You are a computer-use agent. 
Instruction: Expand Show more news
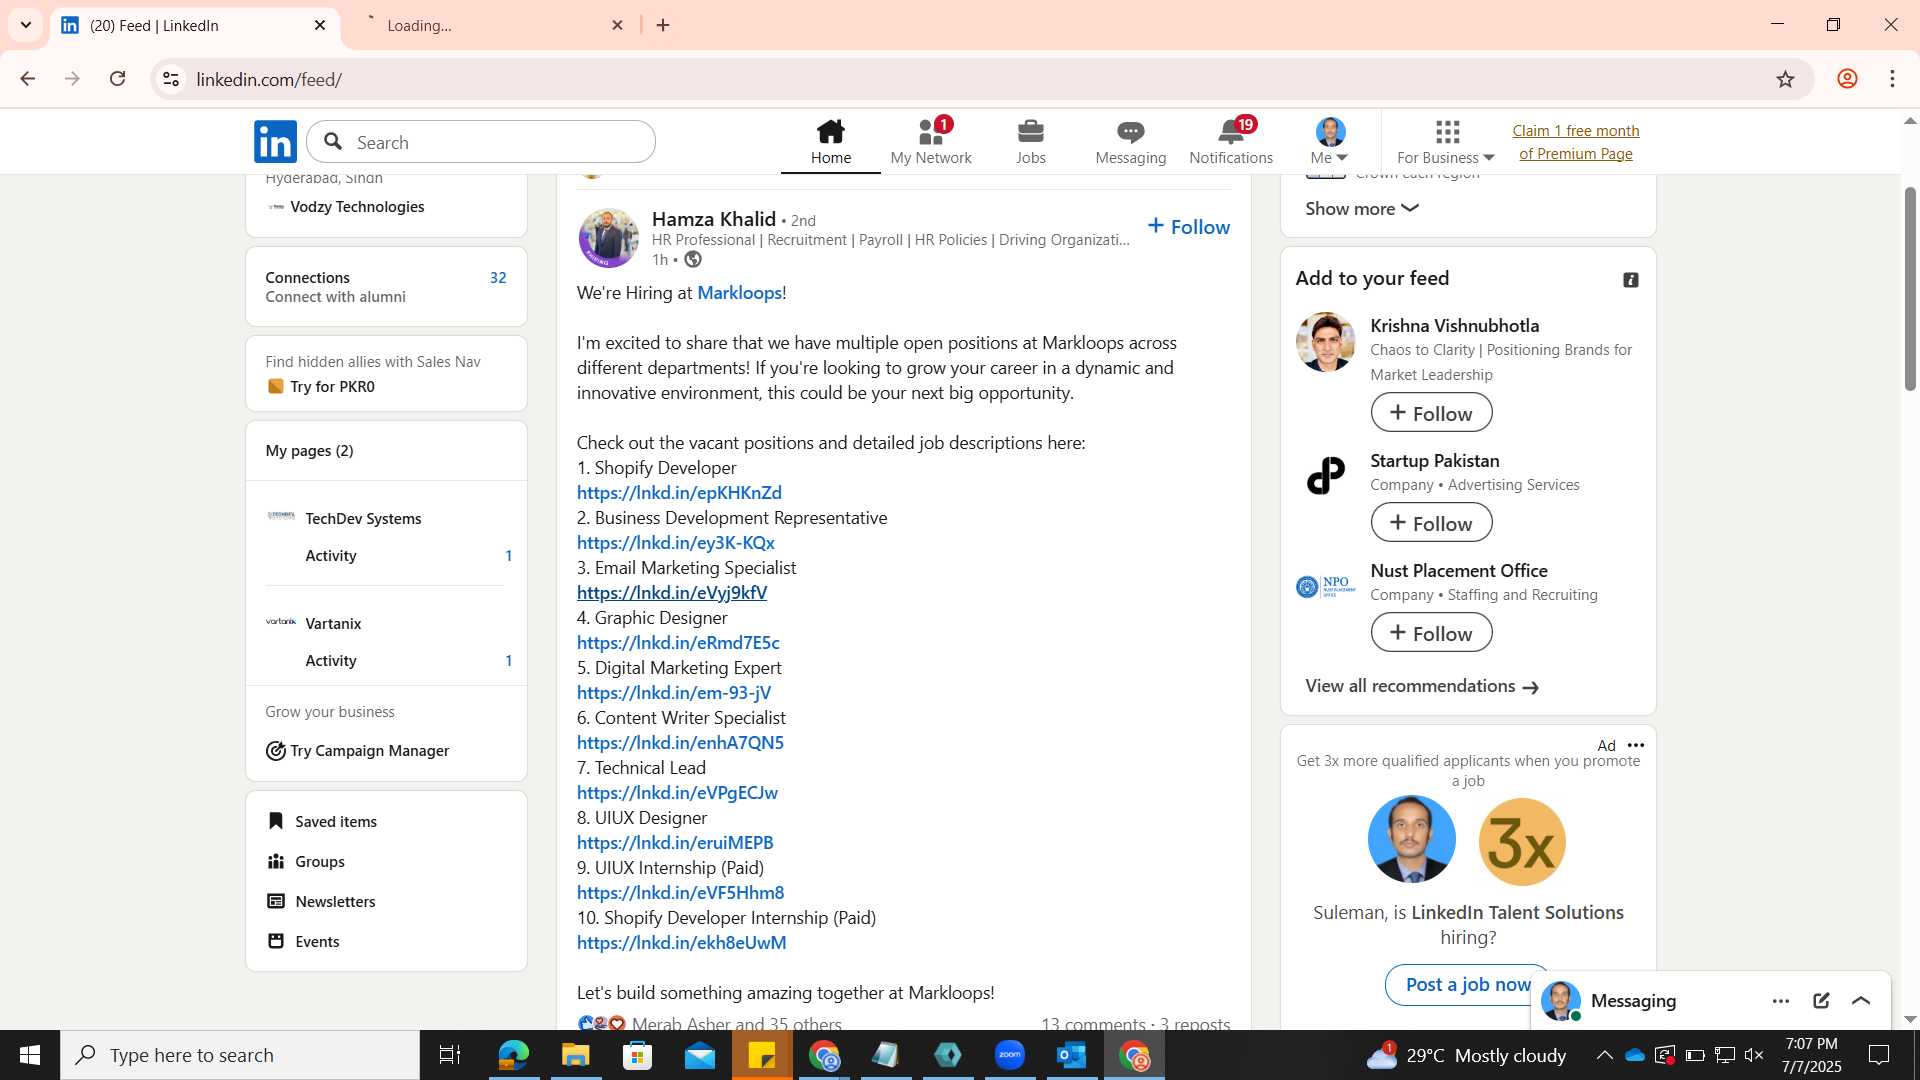[x=1361, y=208]
